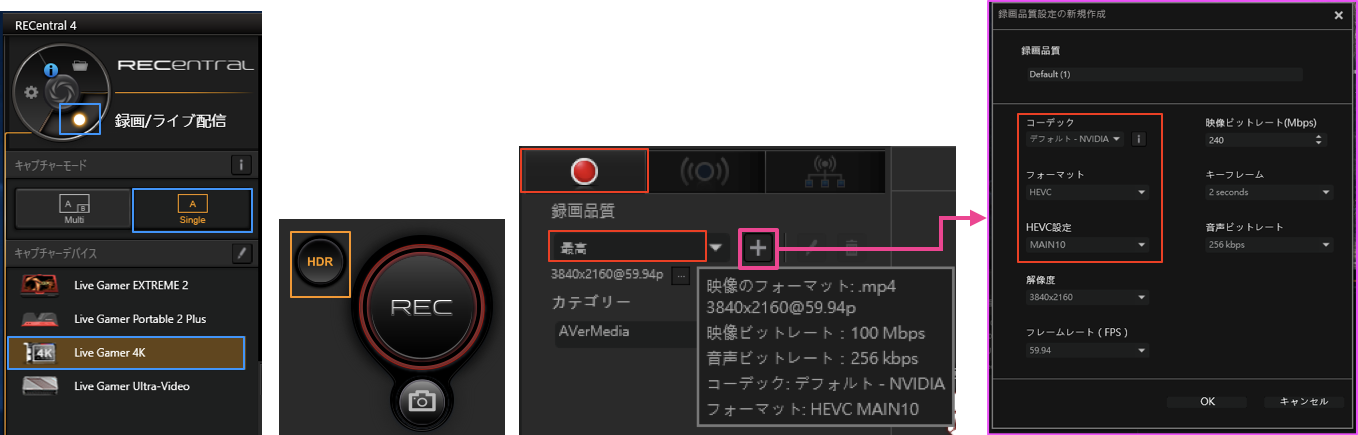Click the AVerMedia category field
Image resolution: width=1358 pixels, height=435 pixels.
625,331
